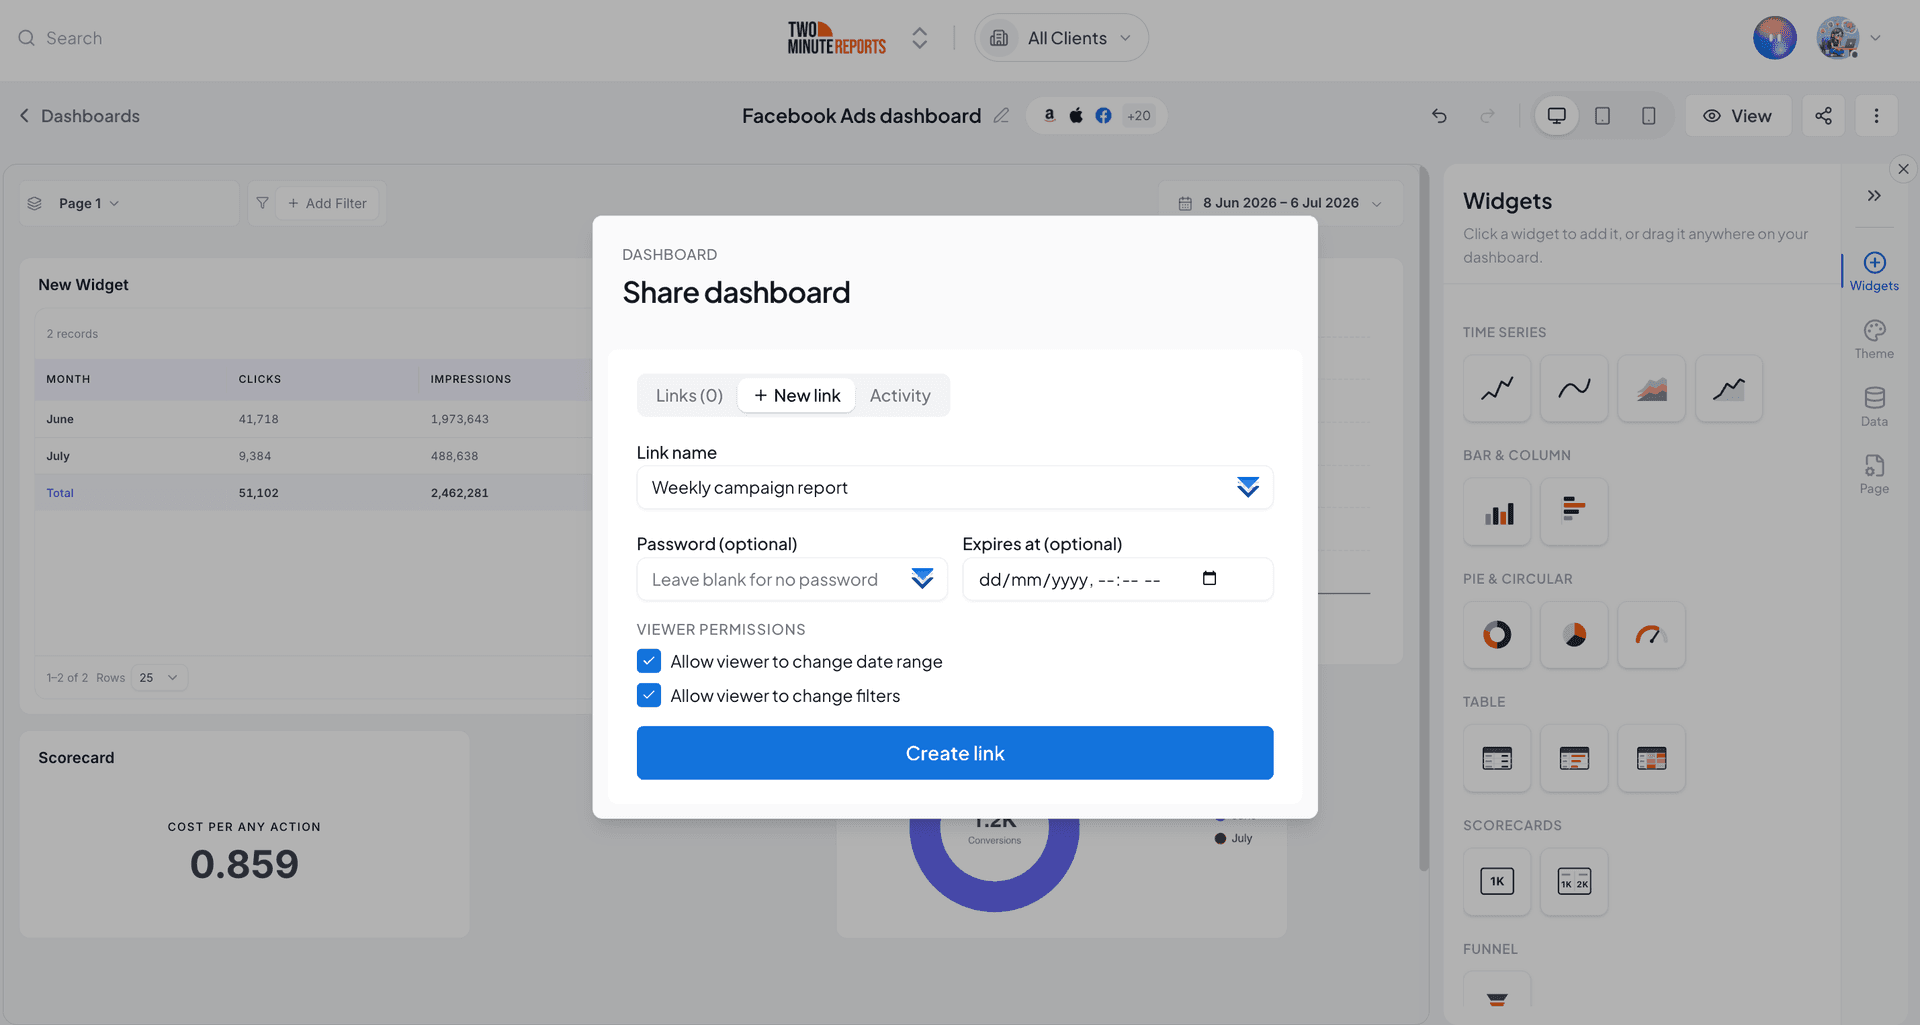Screen dimensions: 1920x1025
Task: Open the date range dropdown
Action: tap(1280, 203)
